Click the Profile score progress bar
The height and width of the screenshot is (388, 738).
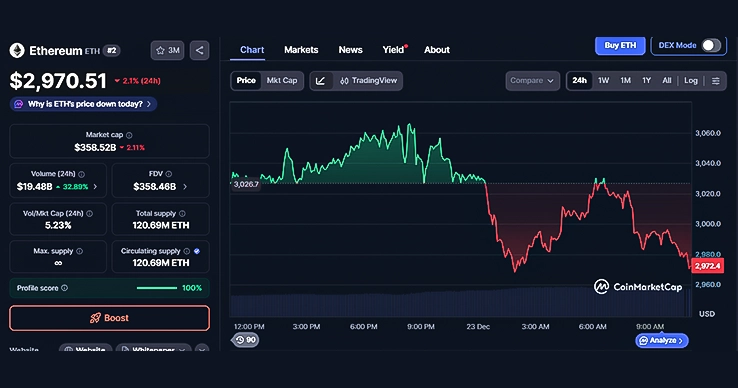click(x=157, y=288)
